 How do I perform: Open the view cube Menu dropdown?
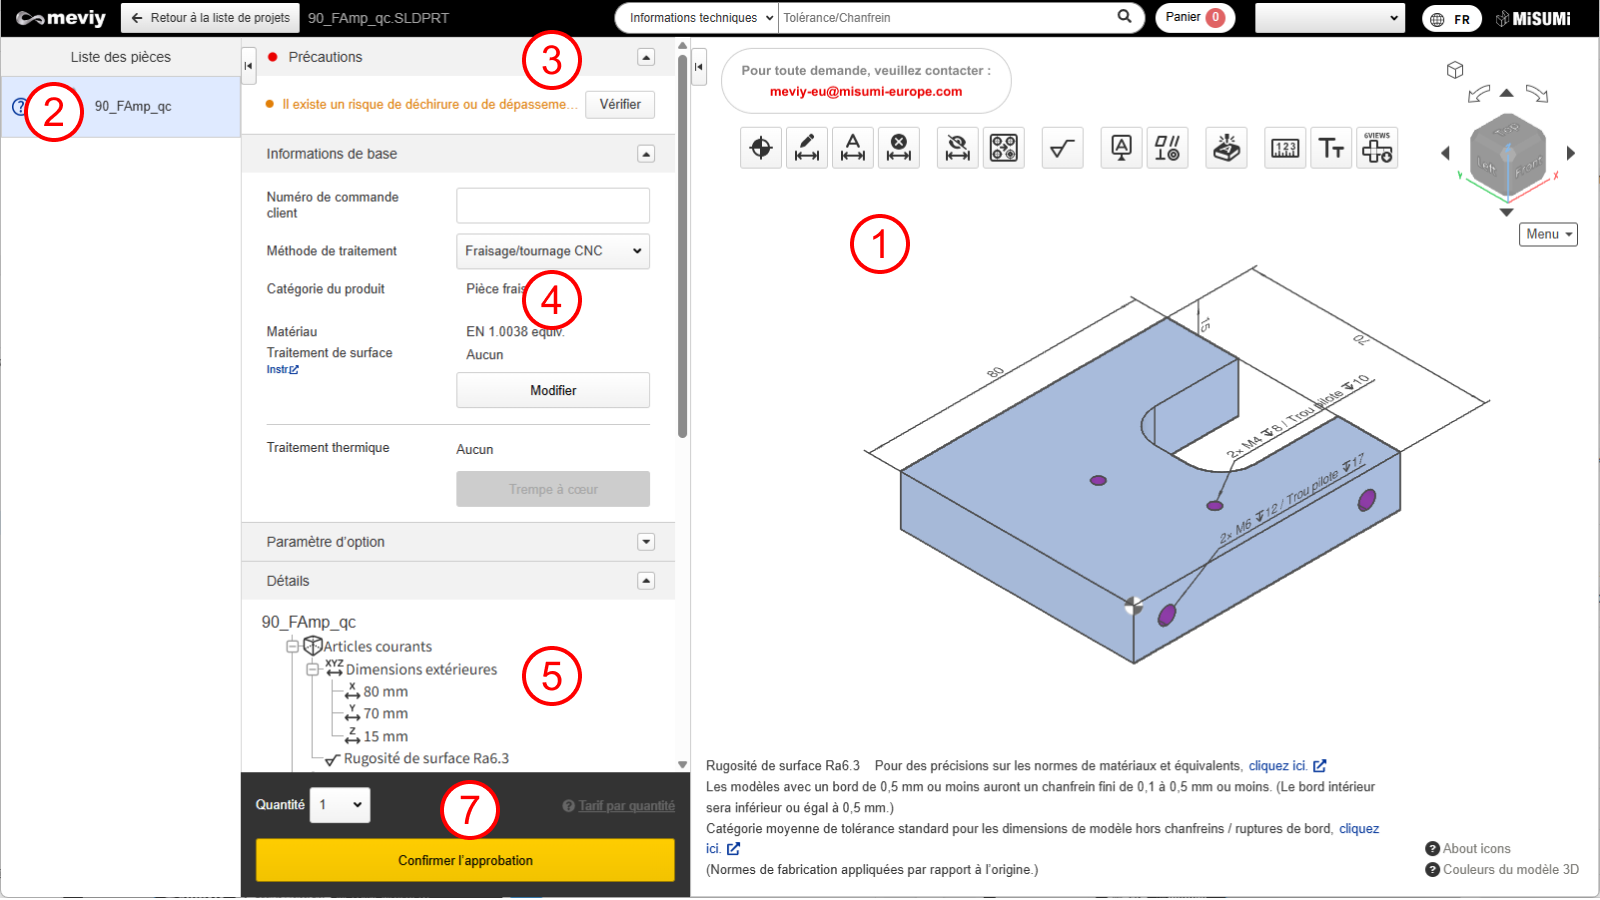(x=1548, y=234)
